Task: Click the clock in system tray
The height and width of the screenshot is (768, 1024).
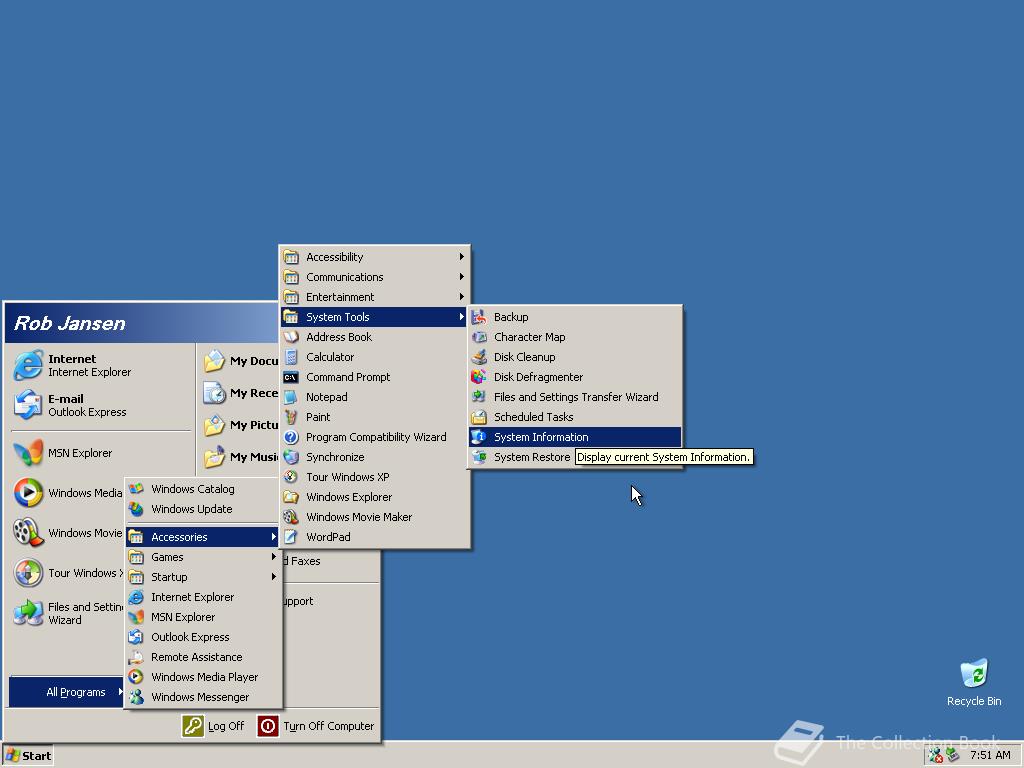Action: click(x=989, y=755)
